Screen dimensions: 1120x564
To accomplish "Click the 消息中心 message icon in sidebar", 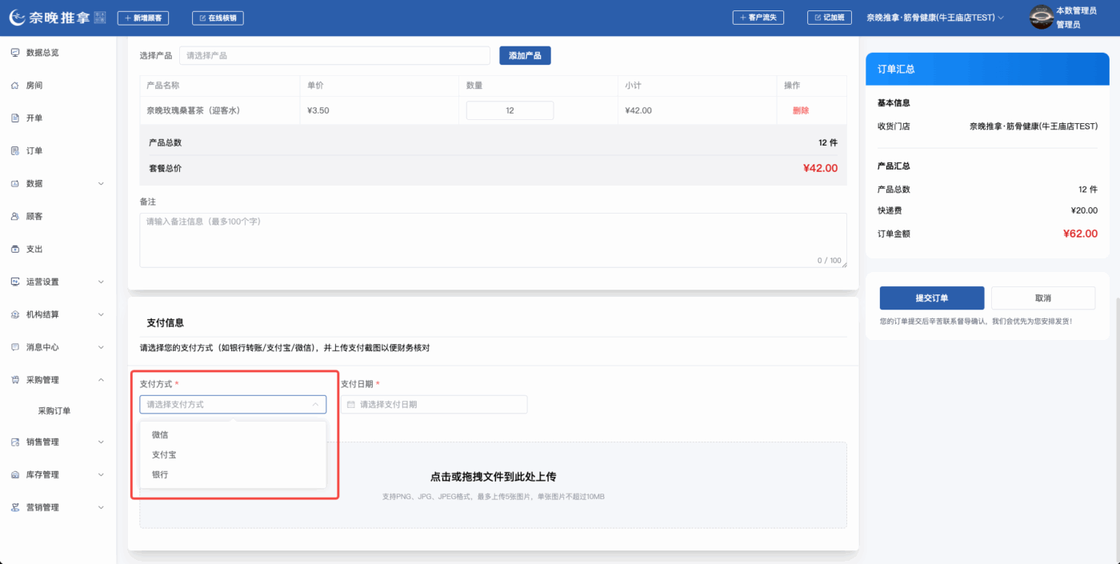I will (15, 348).
